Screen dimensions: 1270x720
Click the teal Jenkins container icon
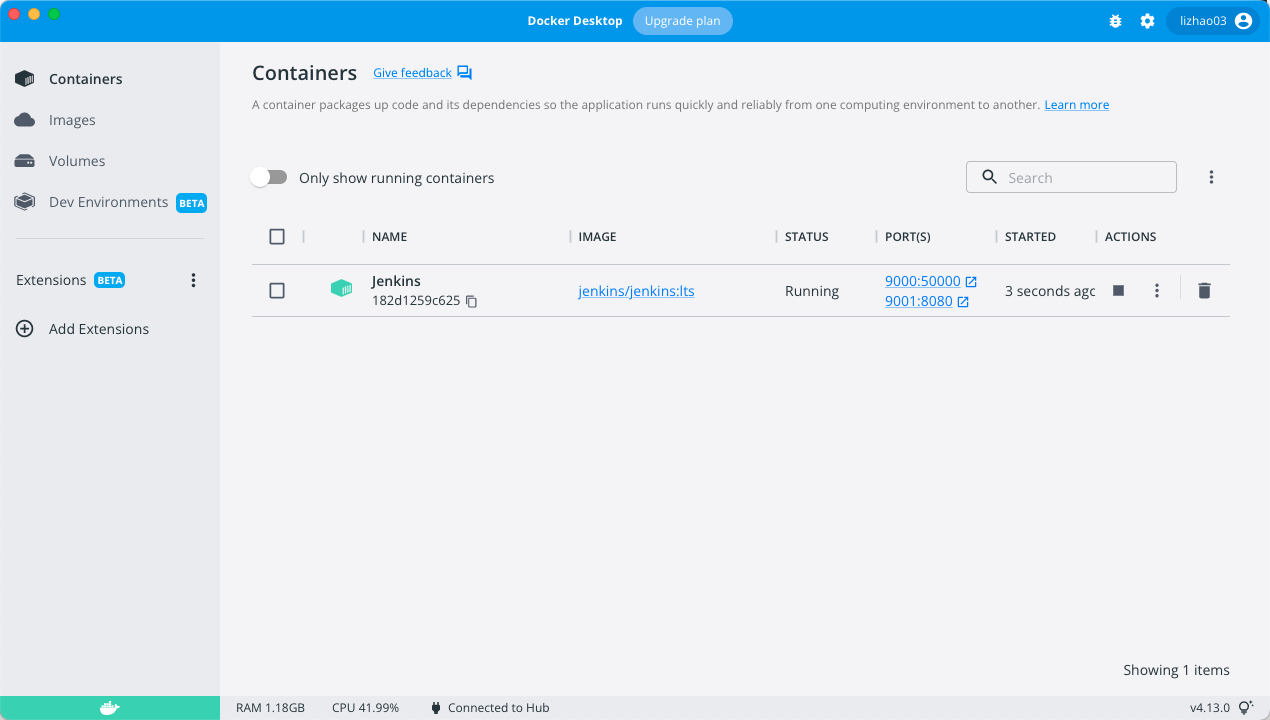click(342, 289)
